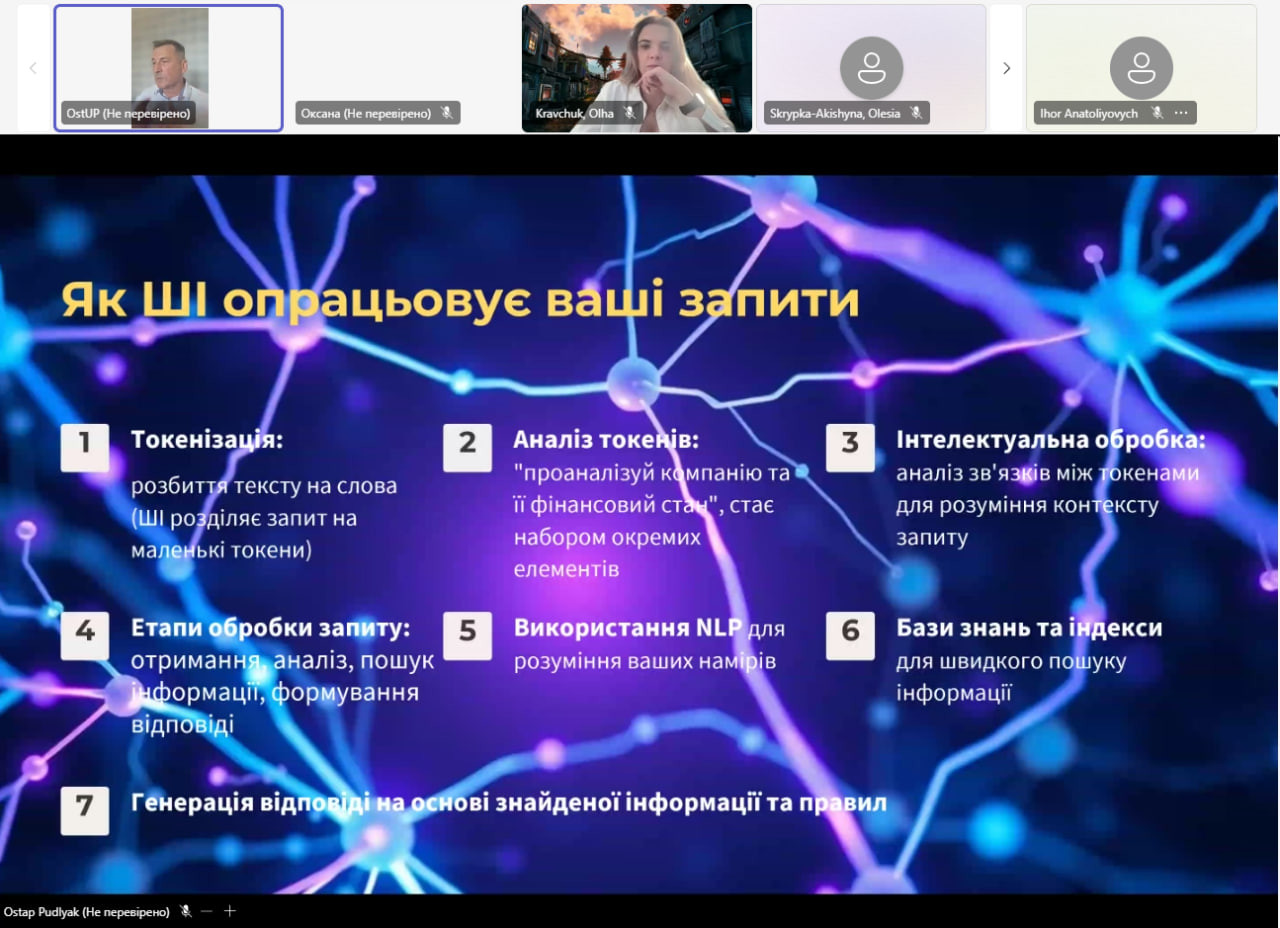1280x928 pixels.
Task: Click avatar of Skrypka-Akishyna, Olesia
Action: click(872, 68)
